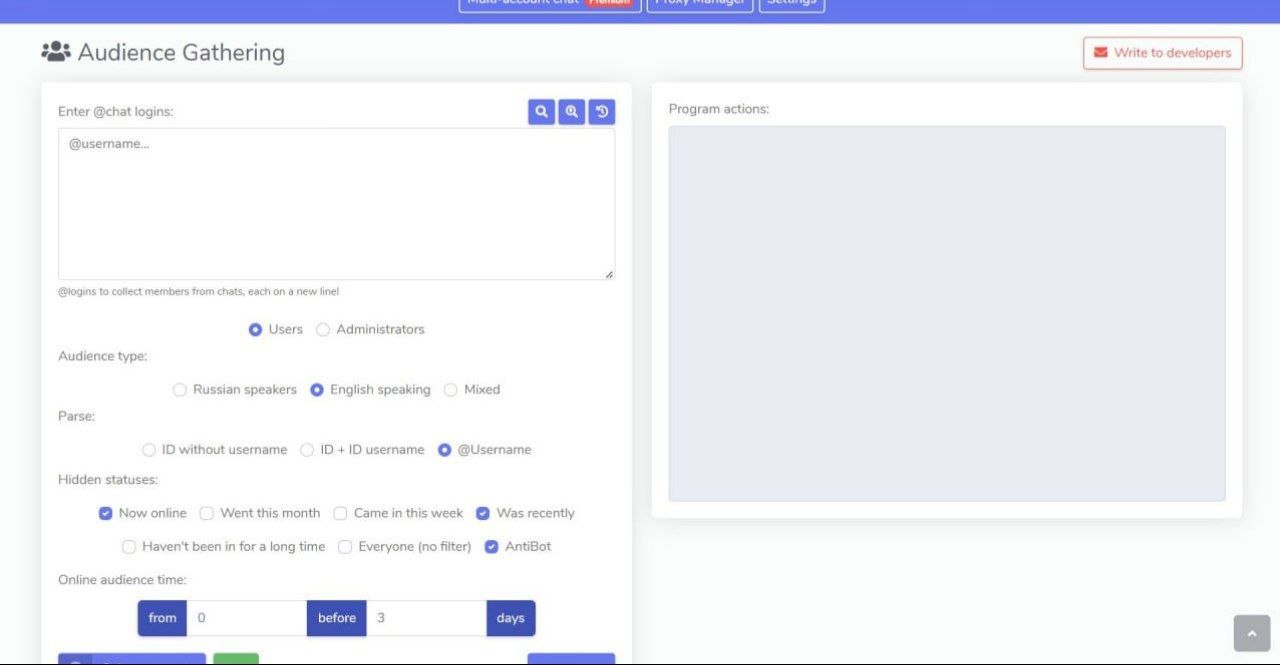The image size is (1280, 665).
Task: Click the history clock icon button
Action: tap(602, 112)
